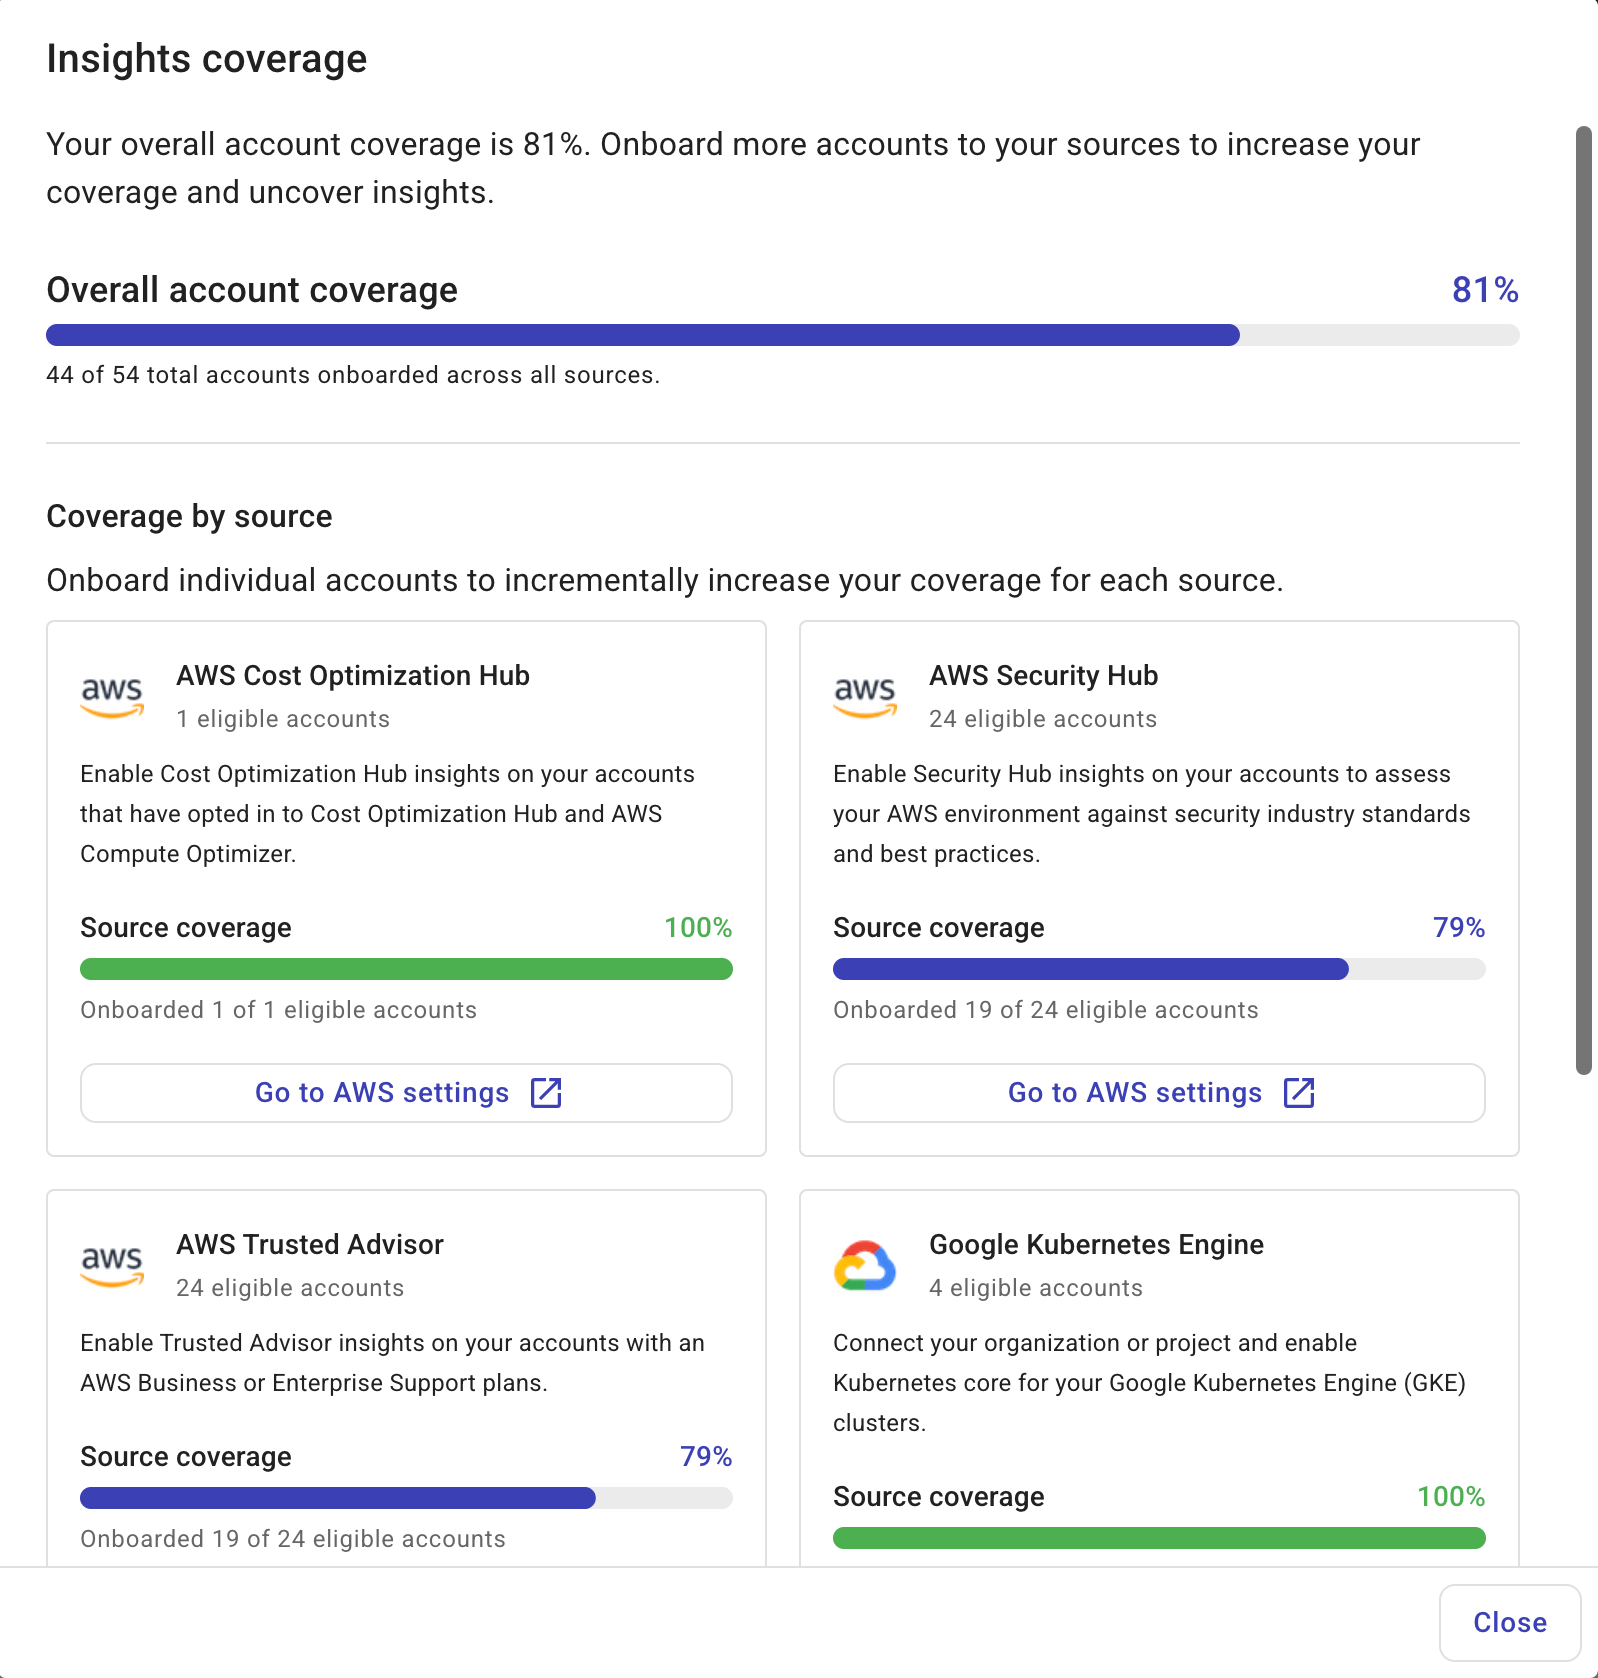Close the Insights coverage dialog
1598x1678 pixels.
[1510, 1623]
